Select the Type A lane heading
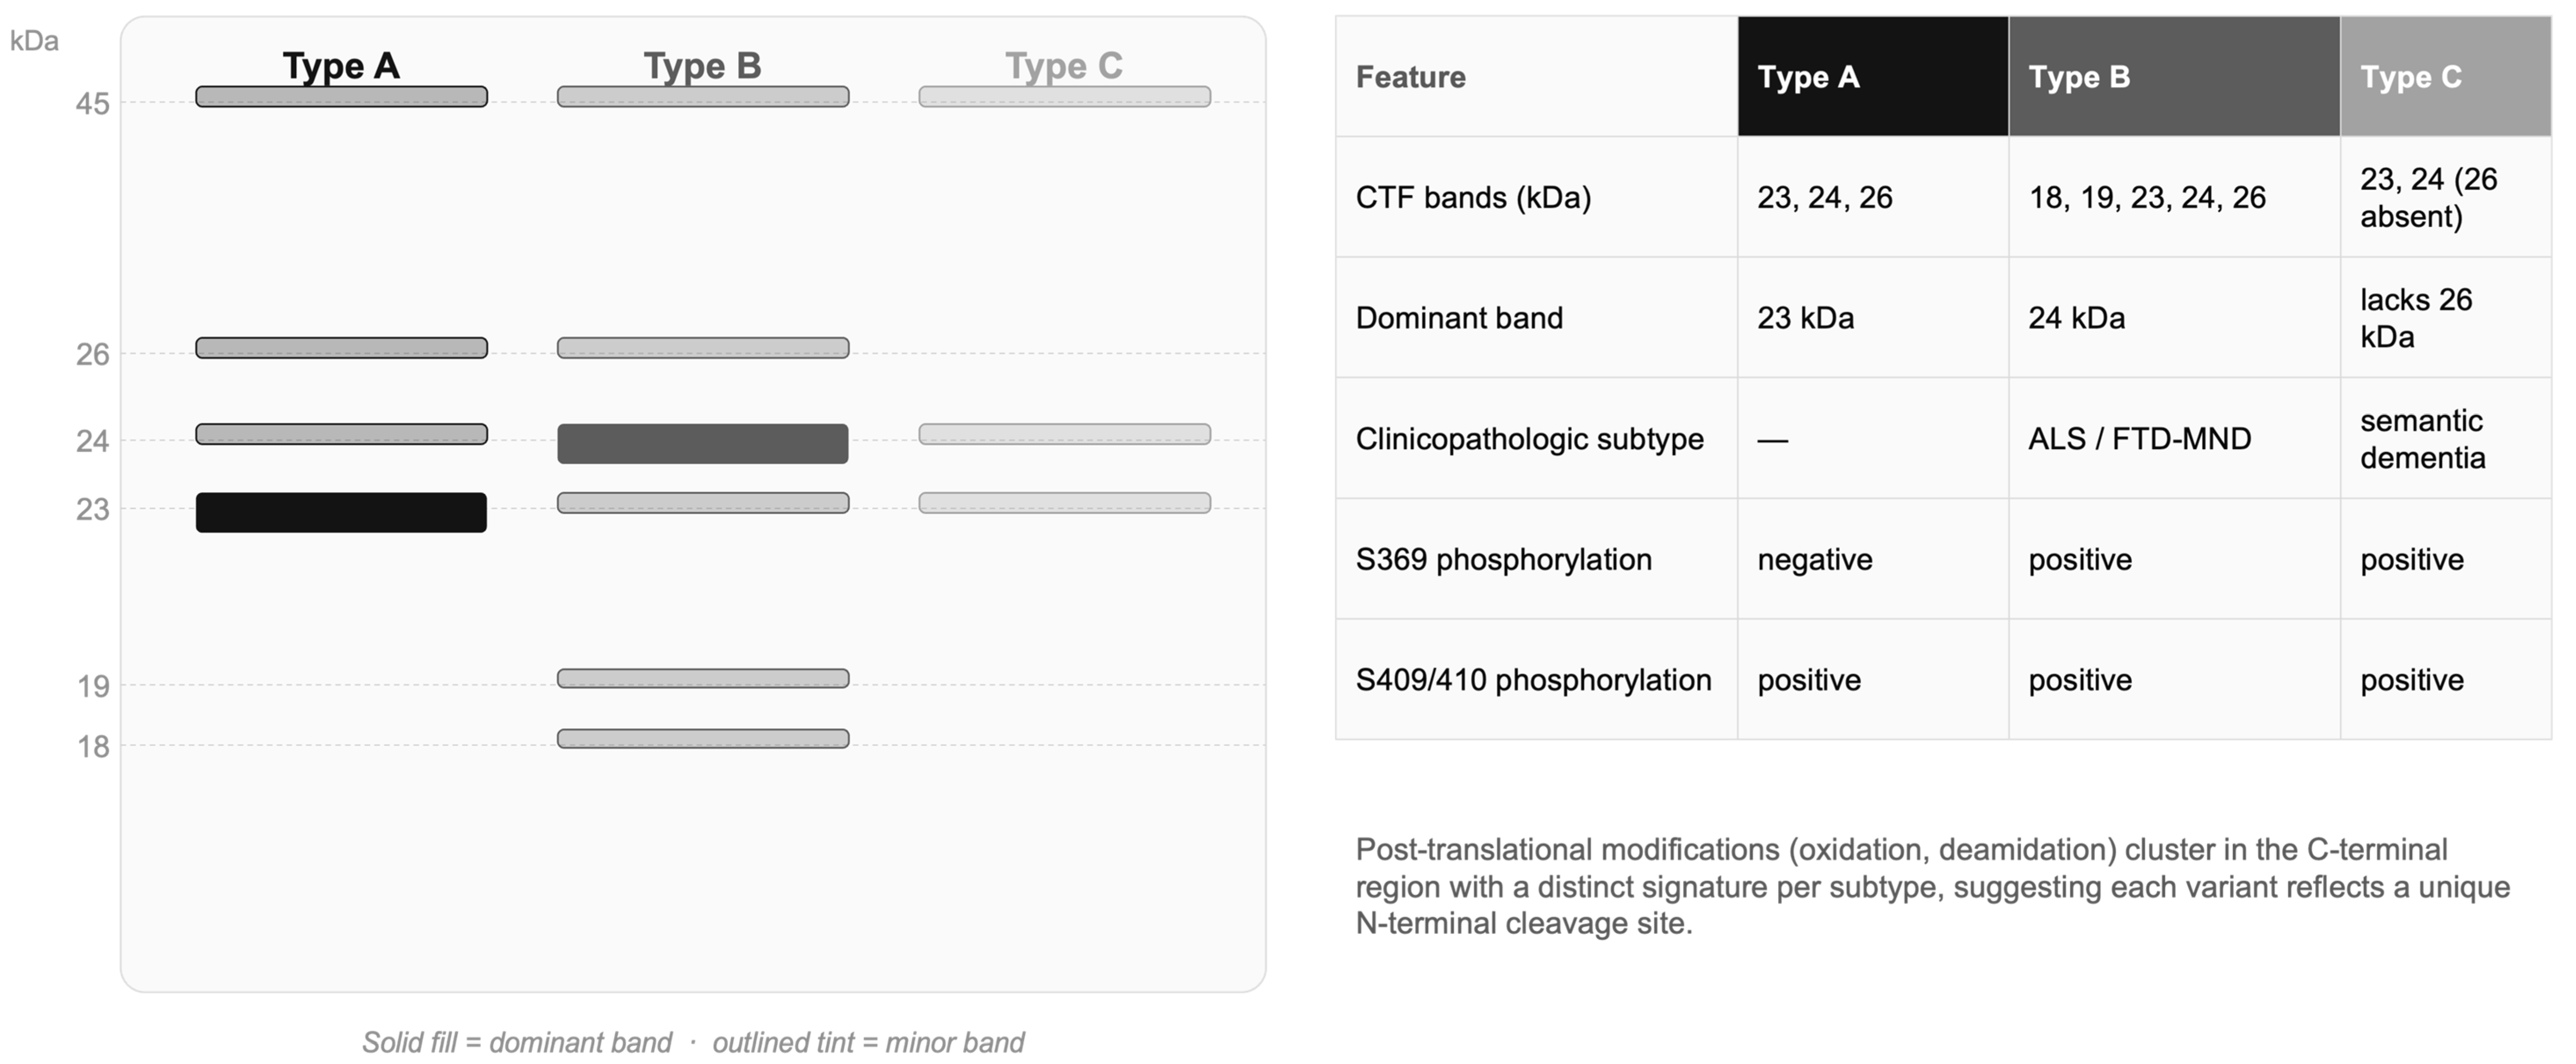This screenshot has height=1064, width=2576. click(341, 66)
